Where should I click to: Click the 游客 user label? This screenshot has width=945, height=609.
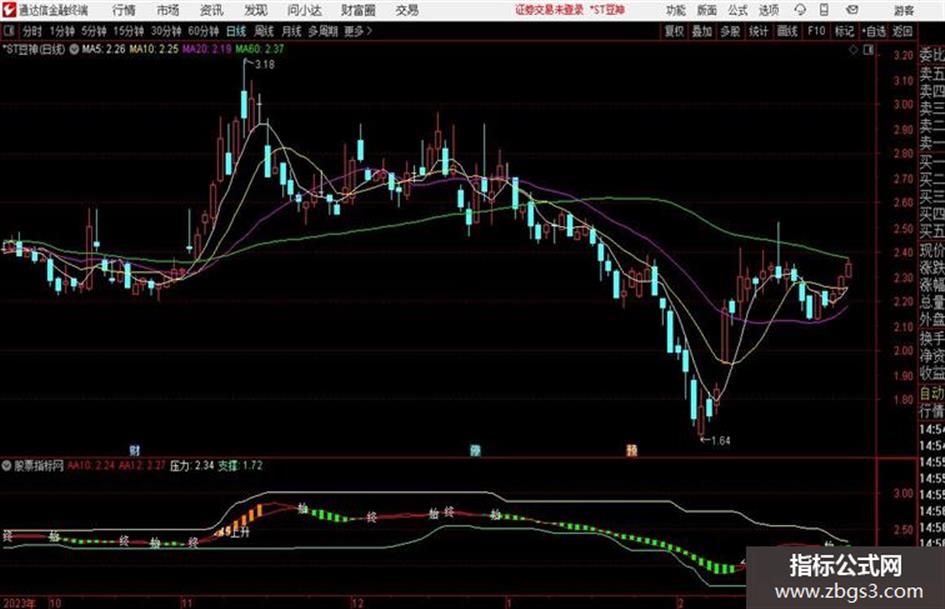point(904,10)
